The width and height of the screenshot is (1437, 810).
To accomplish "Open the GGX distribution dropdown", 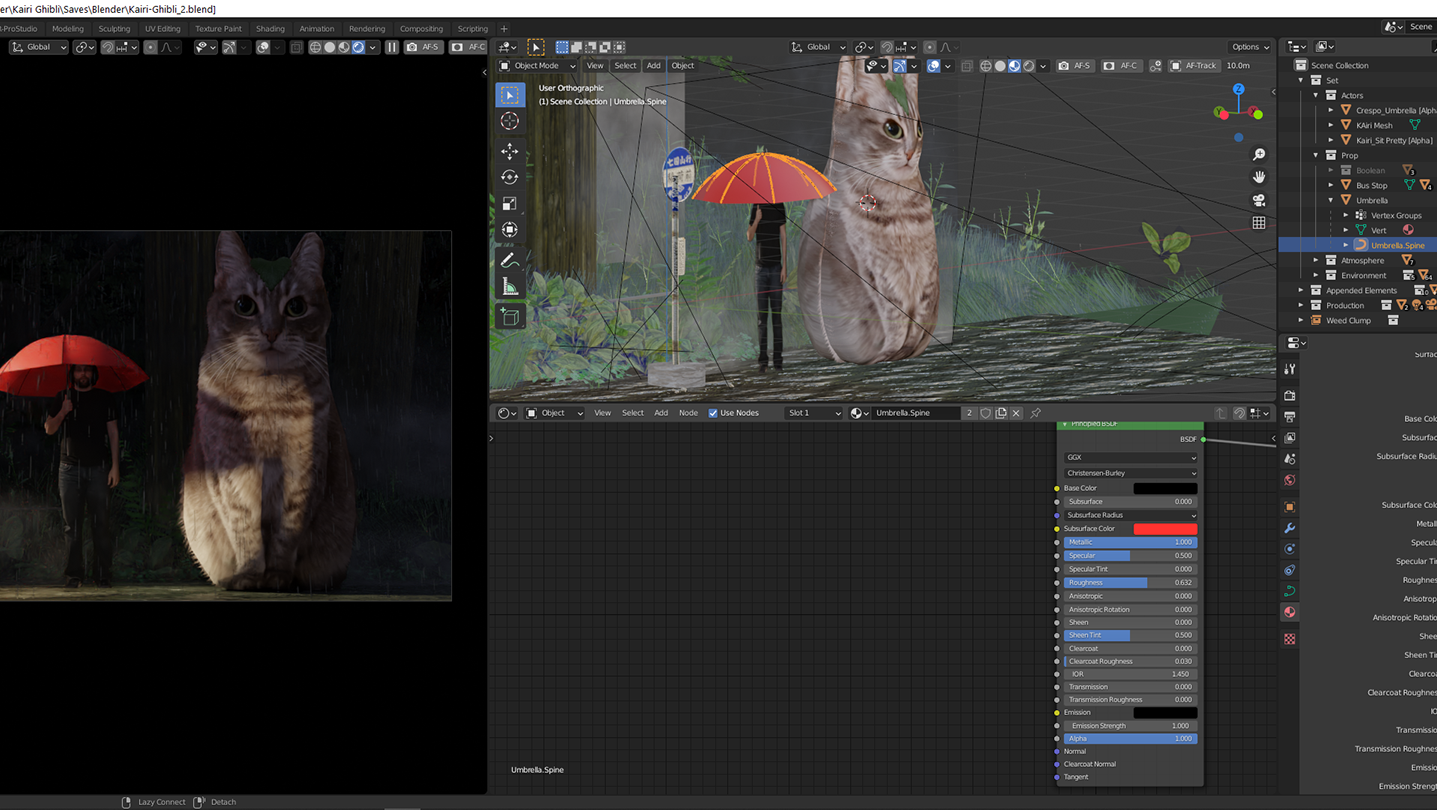I will pos(1130,457).
